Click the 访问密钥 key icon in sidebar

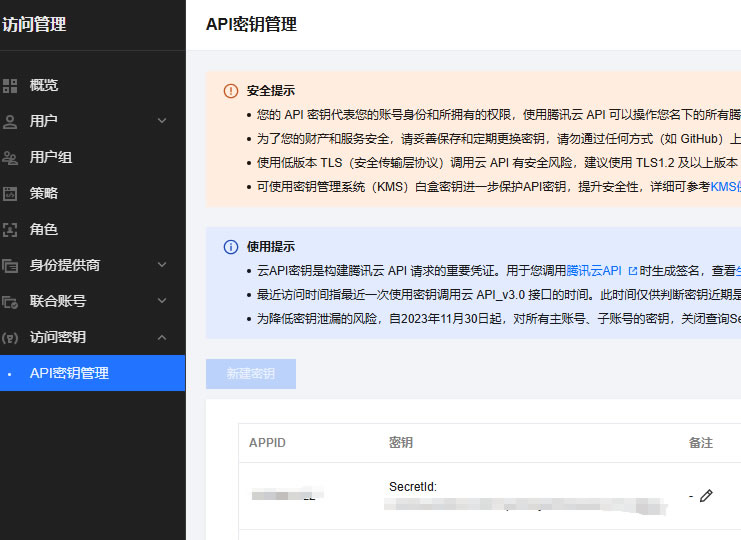pos(11,337)
